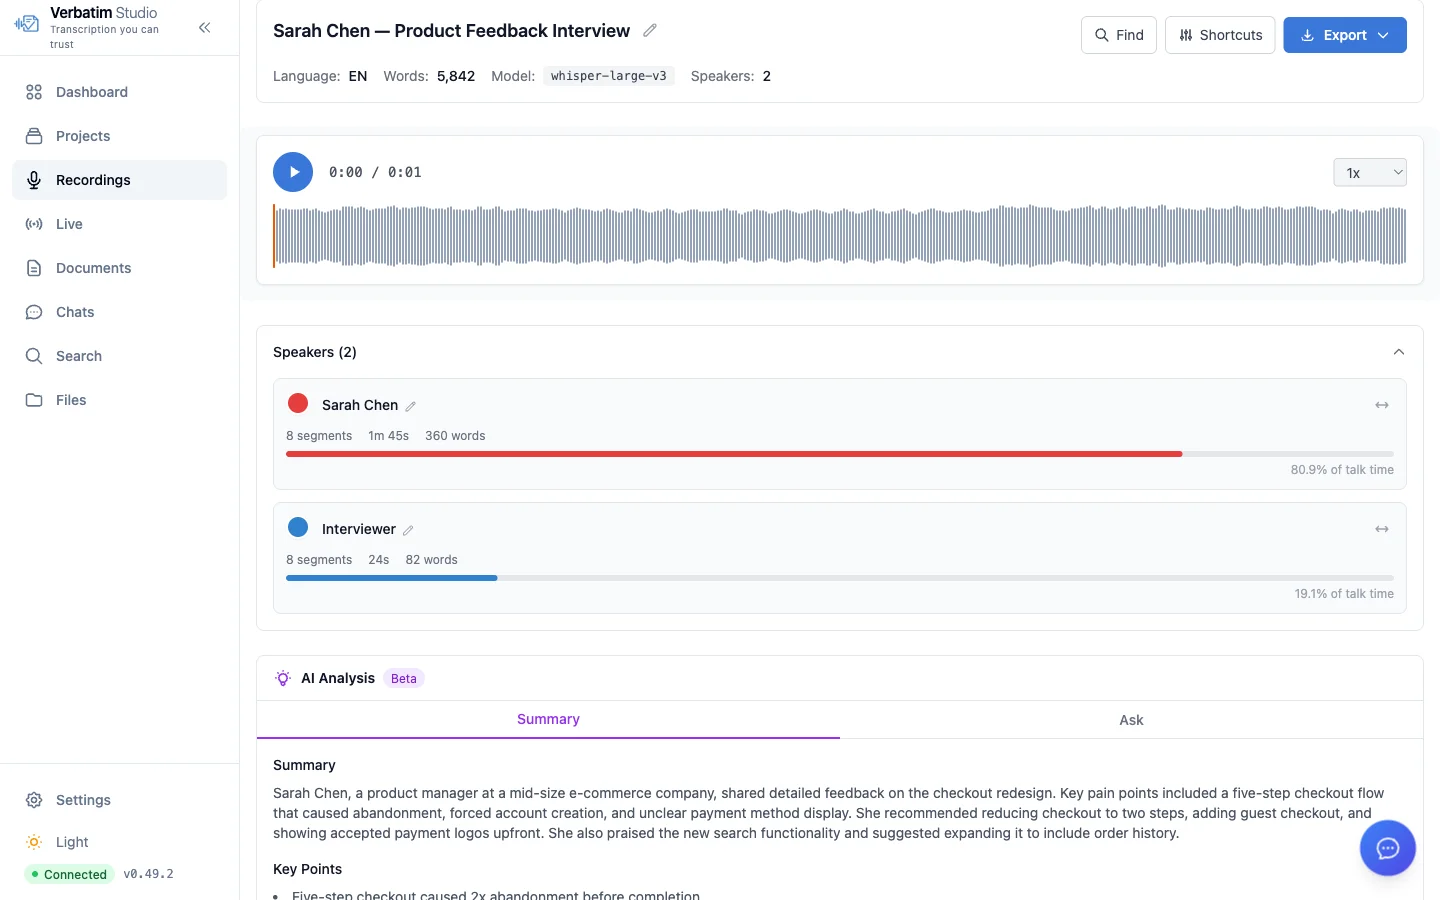Open the Export dropdown menu

point(1344,35)
